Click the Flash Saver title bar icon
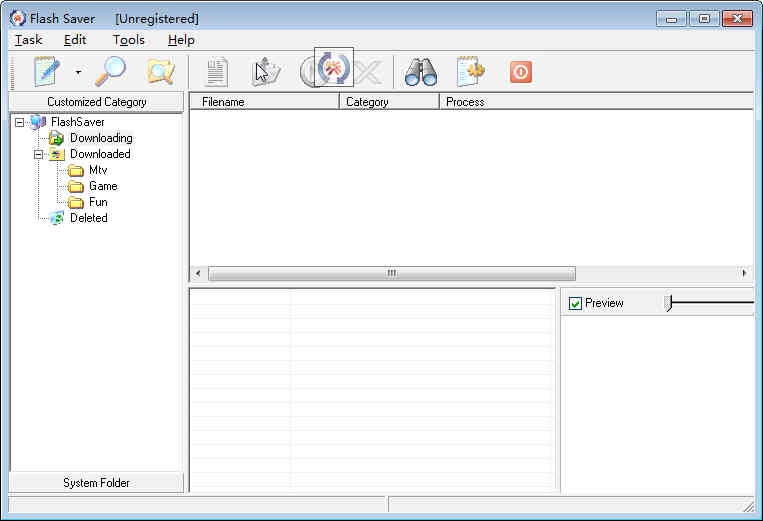The width and height of the screenshot is (763, 521). 18,18
